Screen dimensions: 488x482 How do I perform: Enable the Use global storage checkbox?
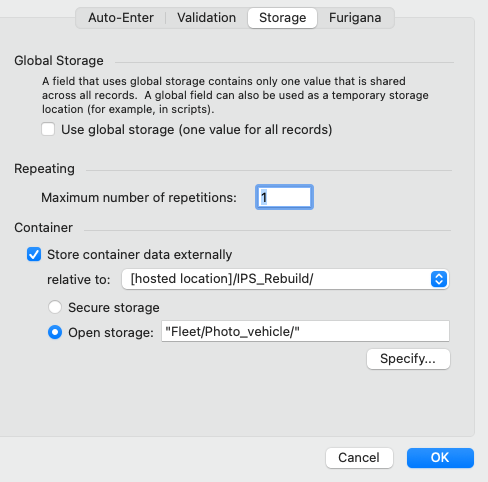pyautogui.click(x=48, y=129)
